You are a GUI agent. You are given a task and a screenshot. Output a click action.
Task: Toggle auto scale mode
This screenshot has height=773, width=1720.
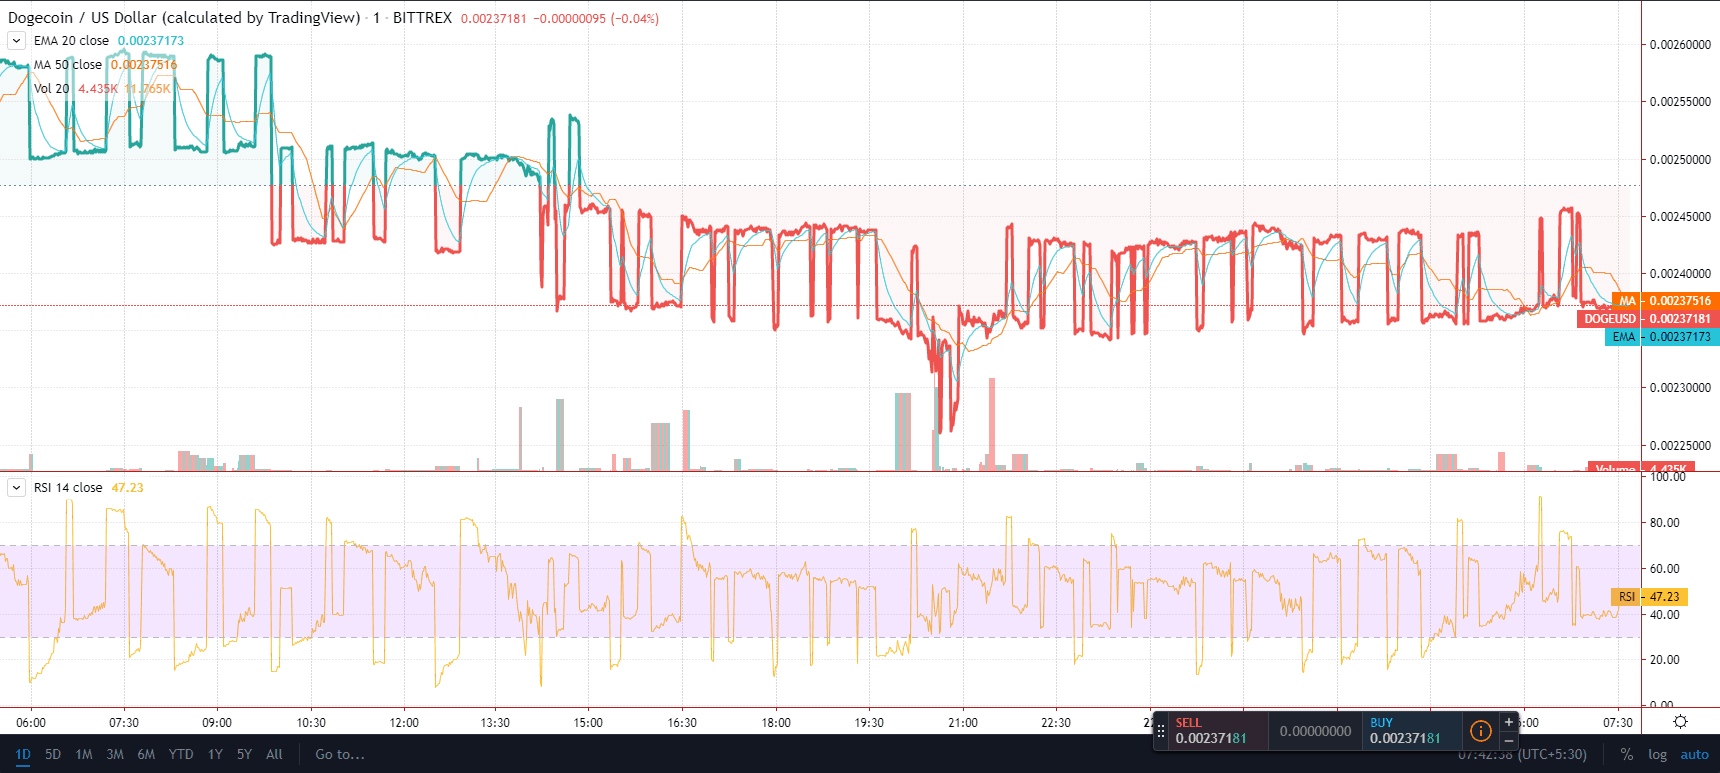(1694, 755)
